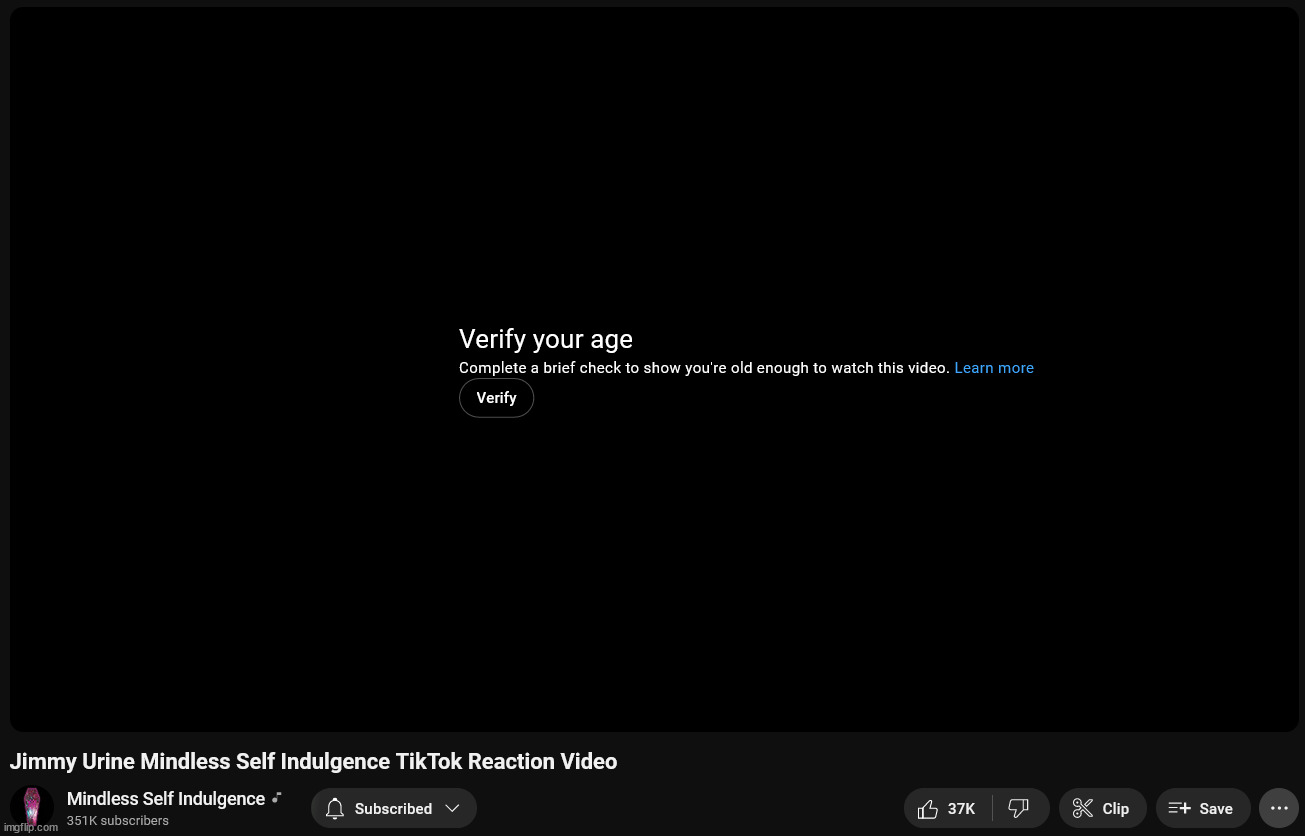The width and height of the screenshot is (1305, 836).
Task: Click the thumbs-up like icon
Action: coord(927,809)
